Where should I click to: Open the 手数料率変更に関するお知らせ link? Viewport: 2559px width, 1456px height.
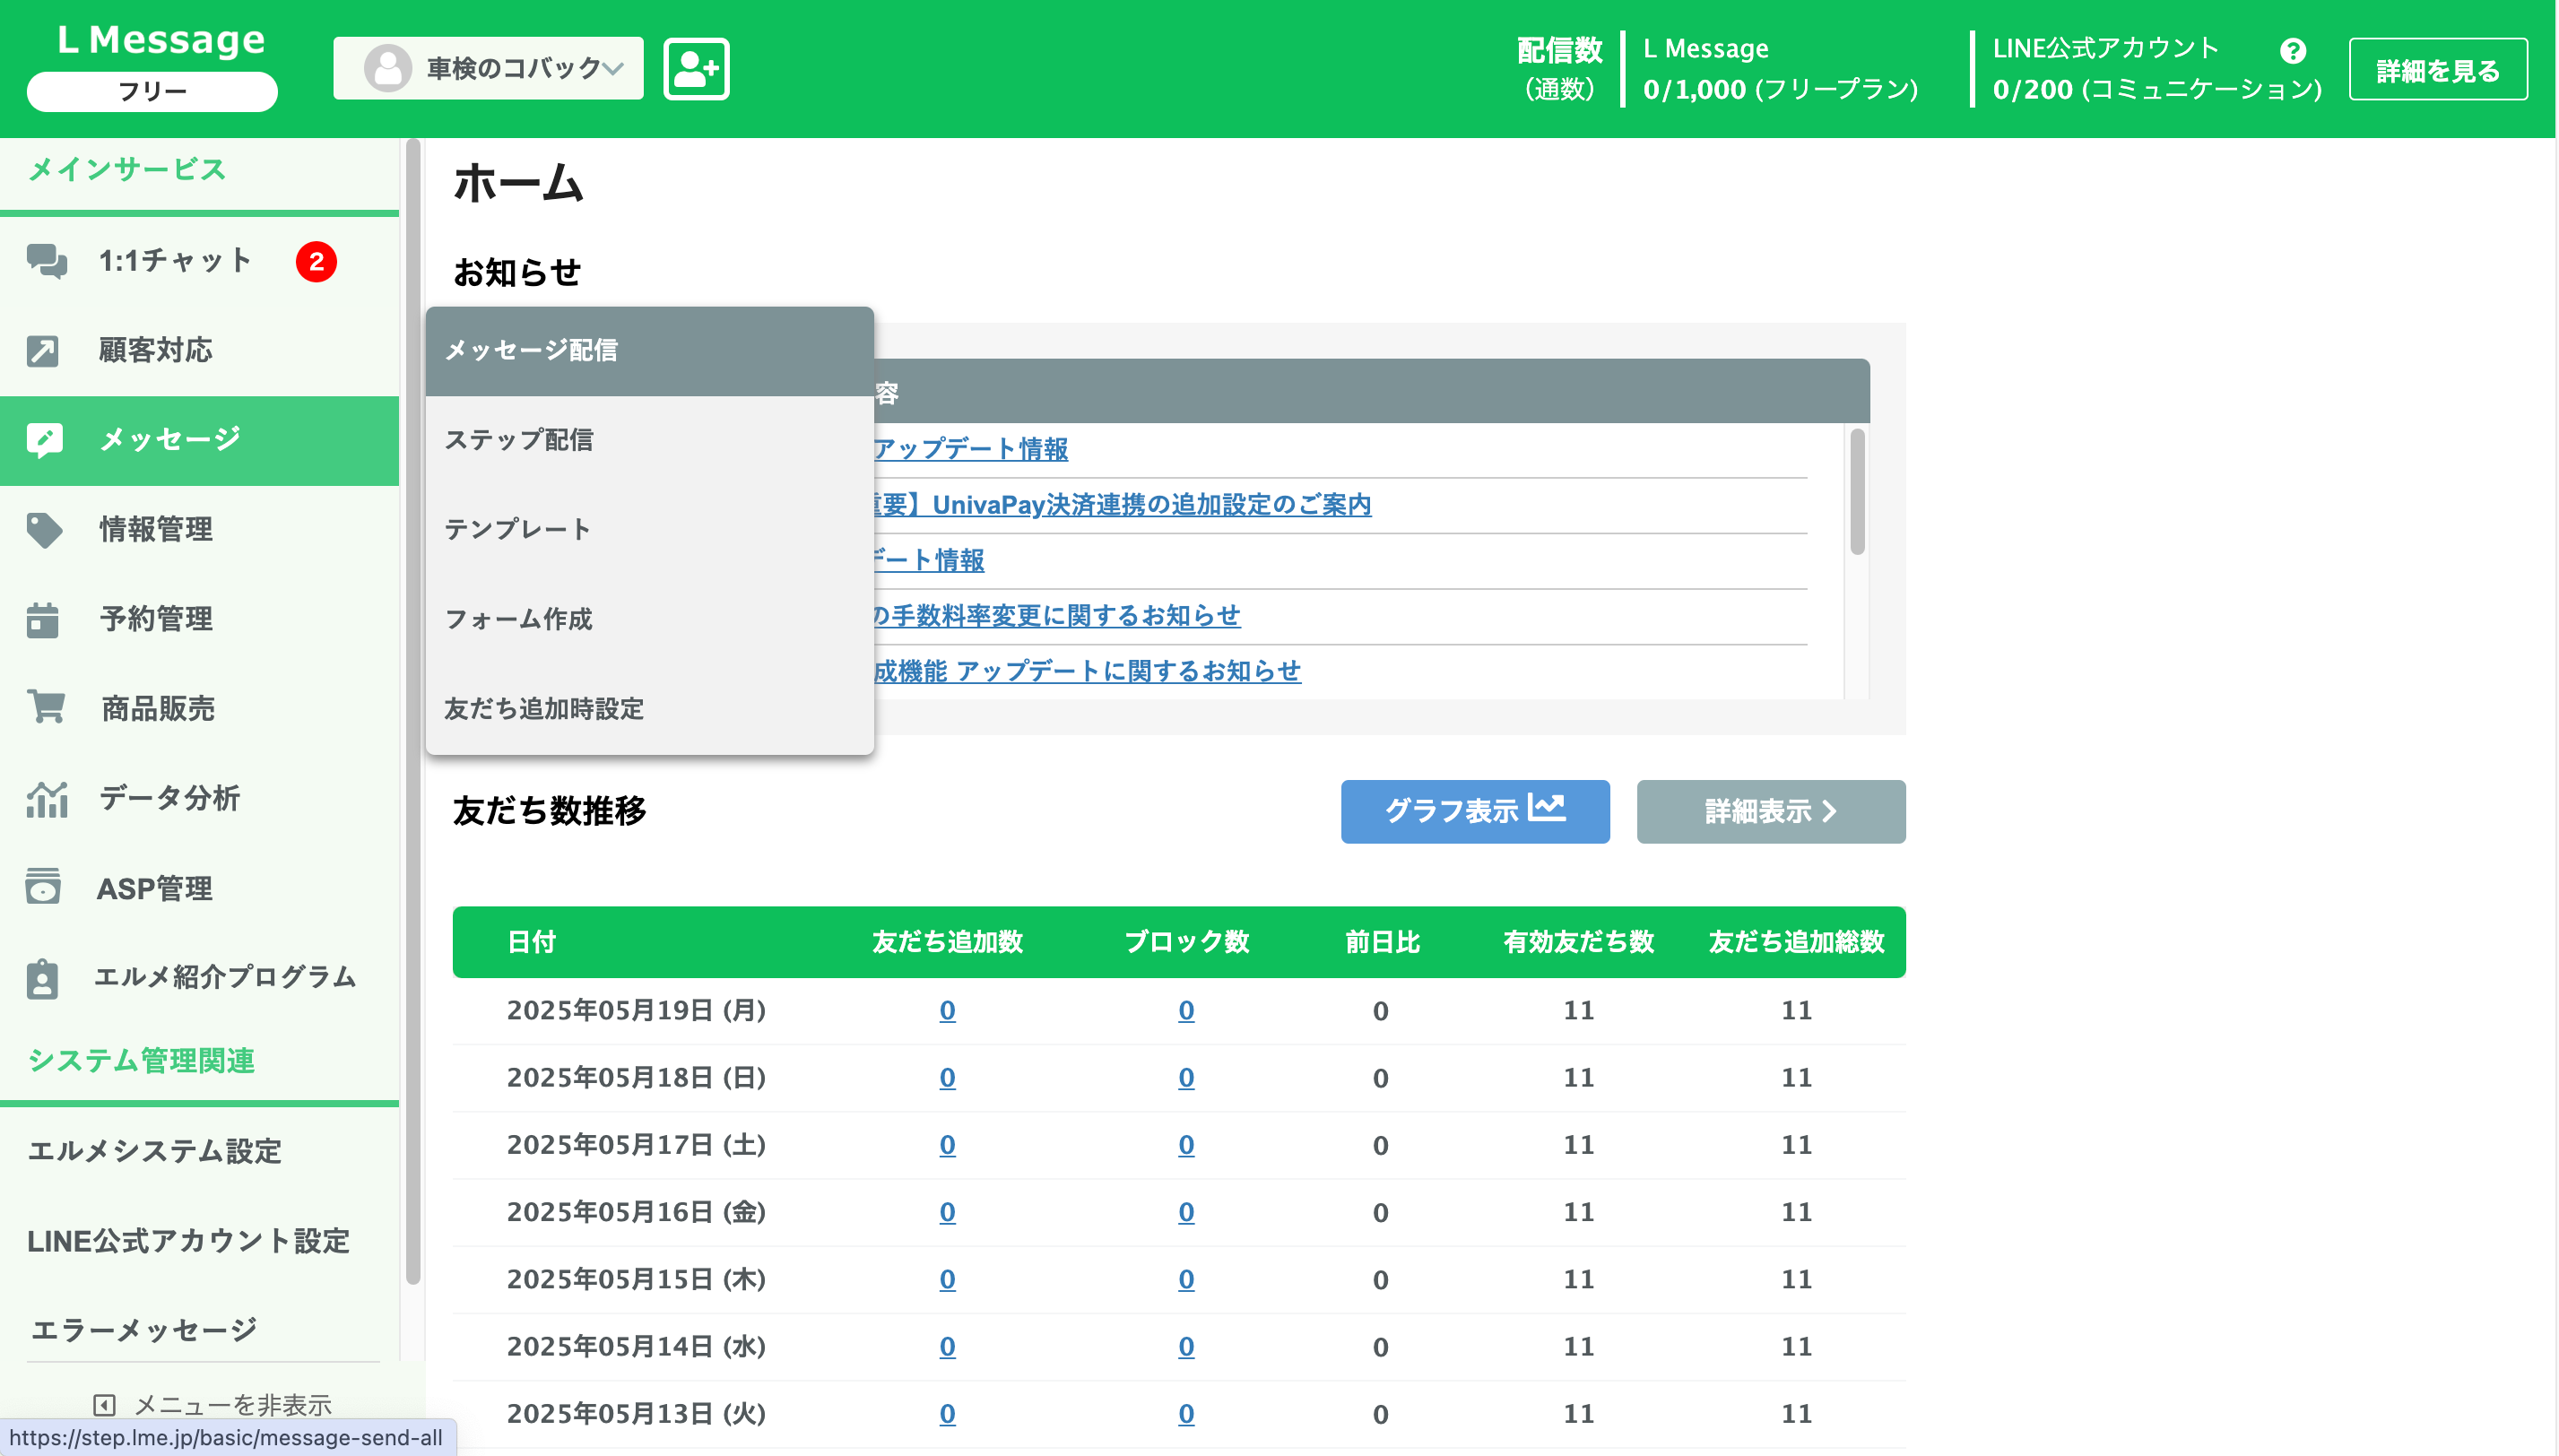point(1057,615)
